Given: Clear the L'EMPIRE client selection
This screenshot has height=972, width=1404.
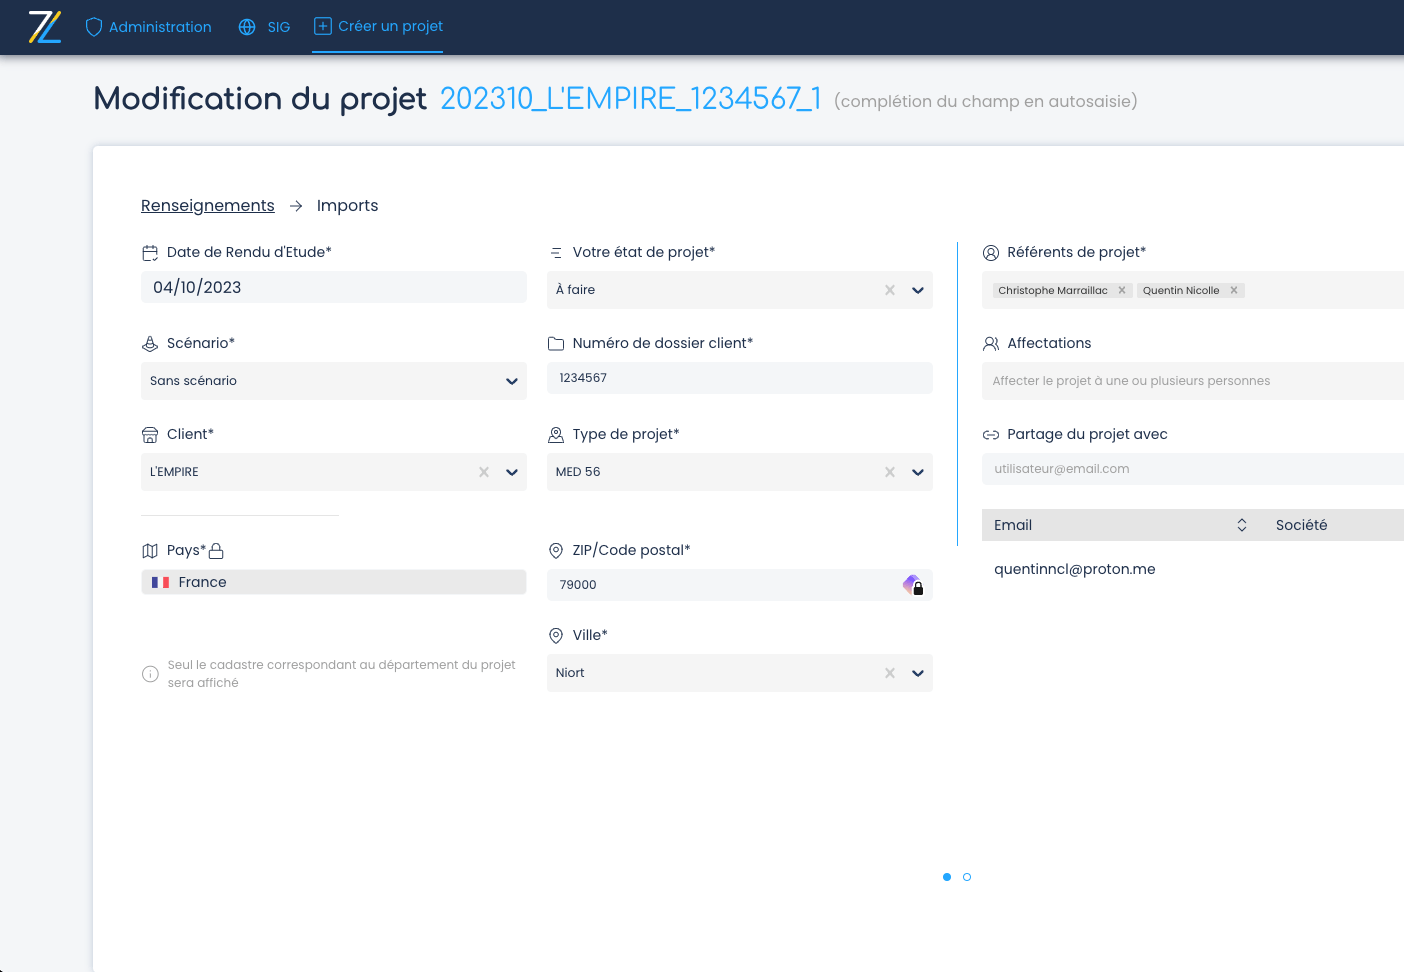Looking at the screenshot, I should coord(484,472).
